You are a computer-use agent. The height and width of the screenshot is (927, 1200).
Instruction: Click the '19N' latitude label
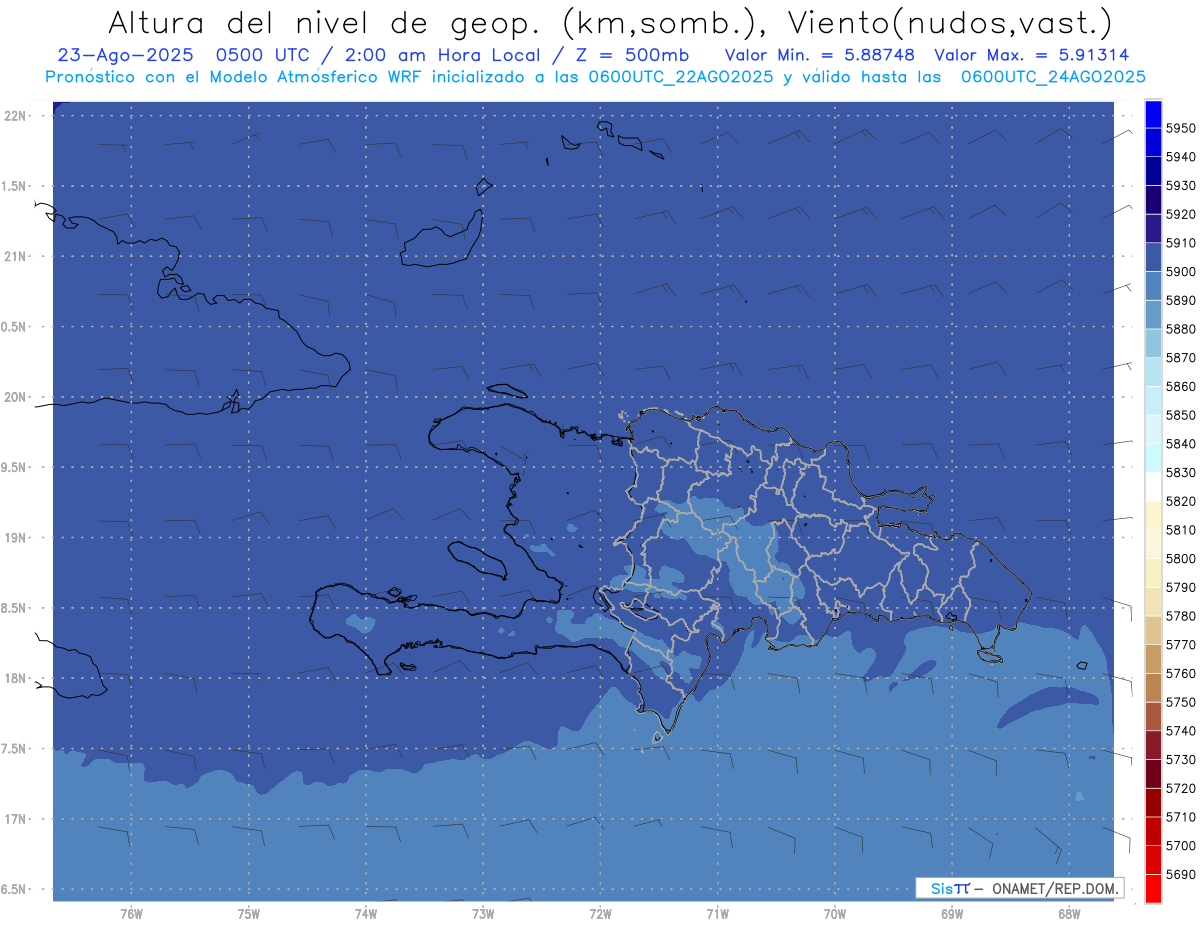(x=16, y=538)
